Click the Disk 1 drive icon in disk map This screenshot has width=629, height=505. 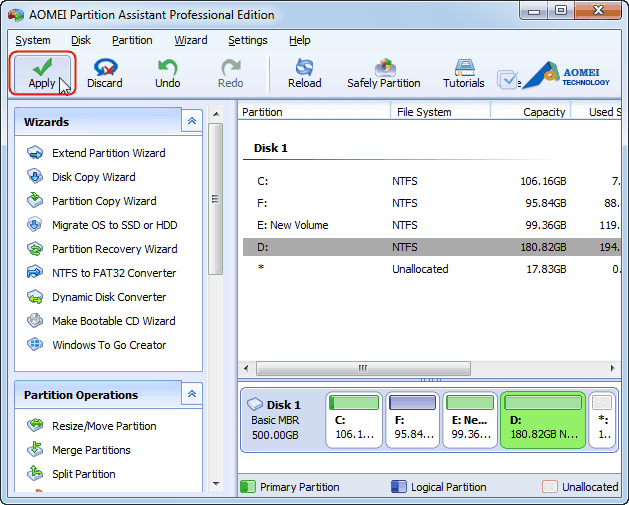pyautogui.click(x=255, y=404)
